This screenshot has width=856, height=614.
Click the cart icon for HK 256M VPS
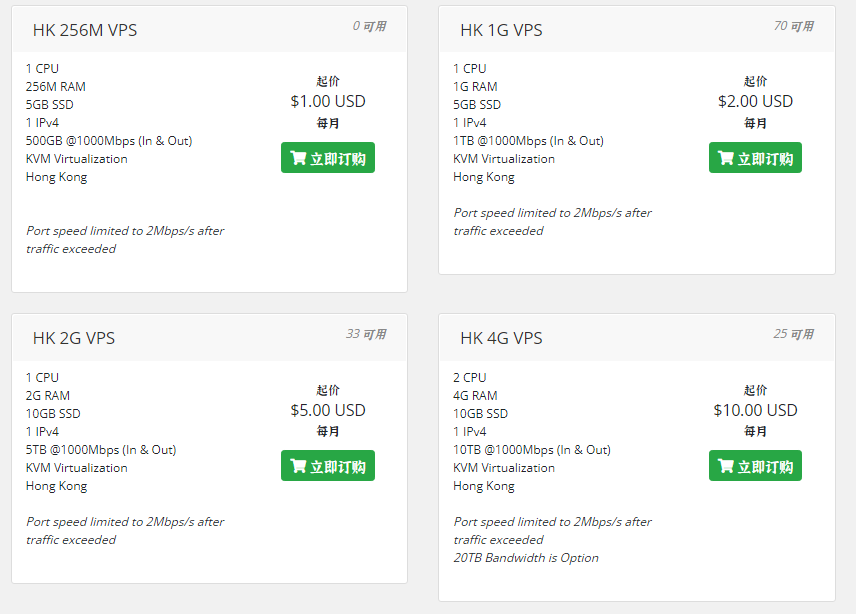[x=298, y=158]
